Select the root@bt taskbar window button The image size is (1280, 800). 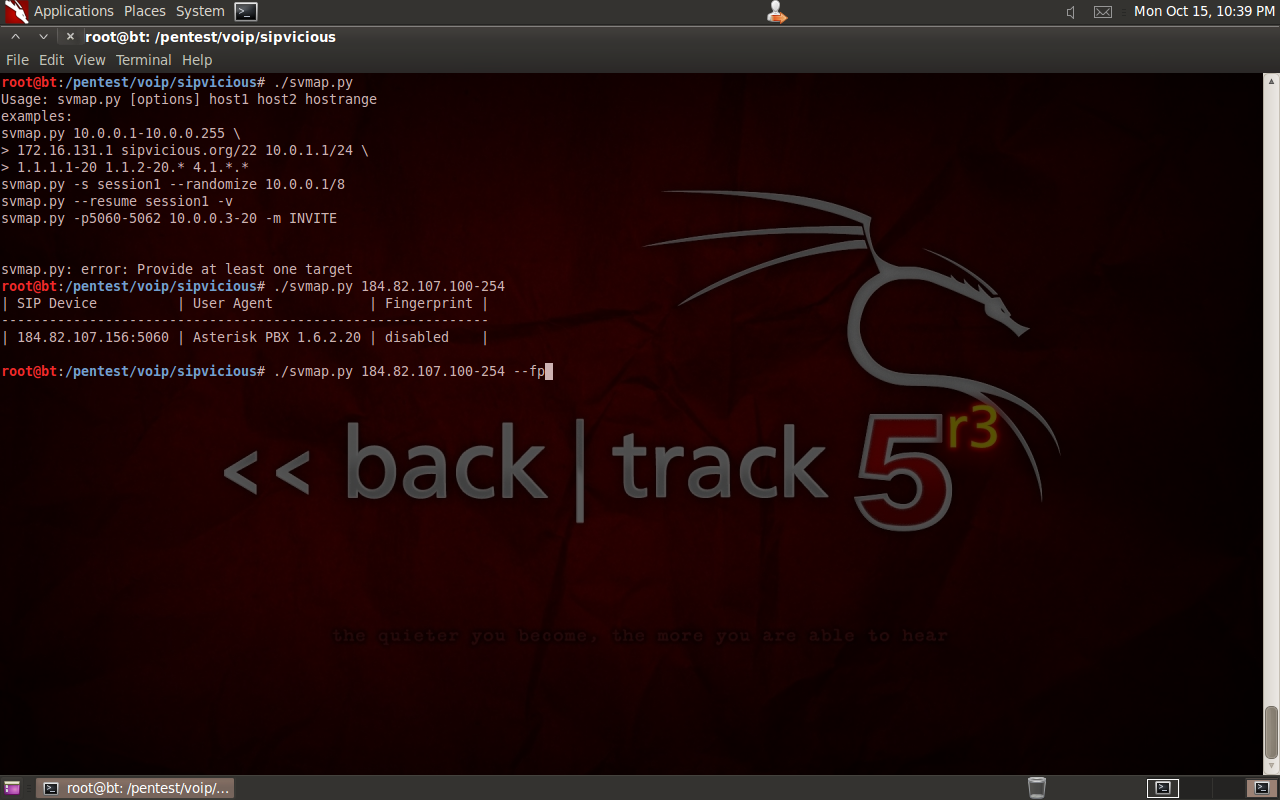click(136, 788)
